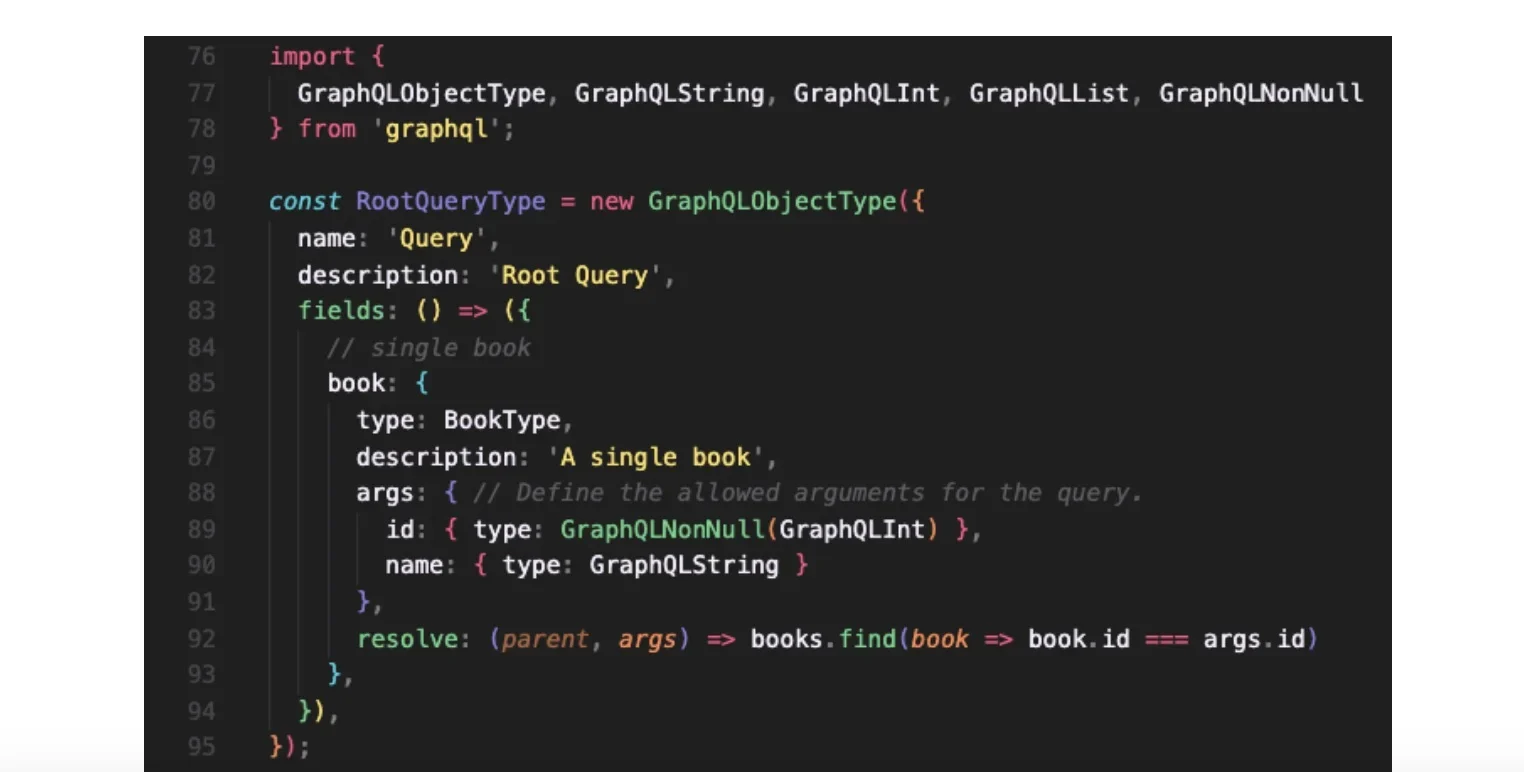This screenshot has width=1524, height=772.
Task: Click the 'book' property on line 85
Action: [x=356, y=383]
